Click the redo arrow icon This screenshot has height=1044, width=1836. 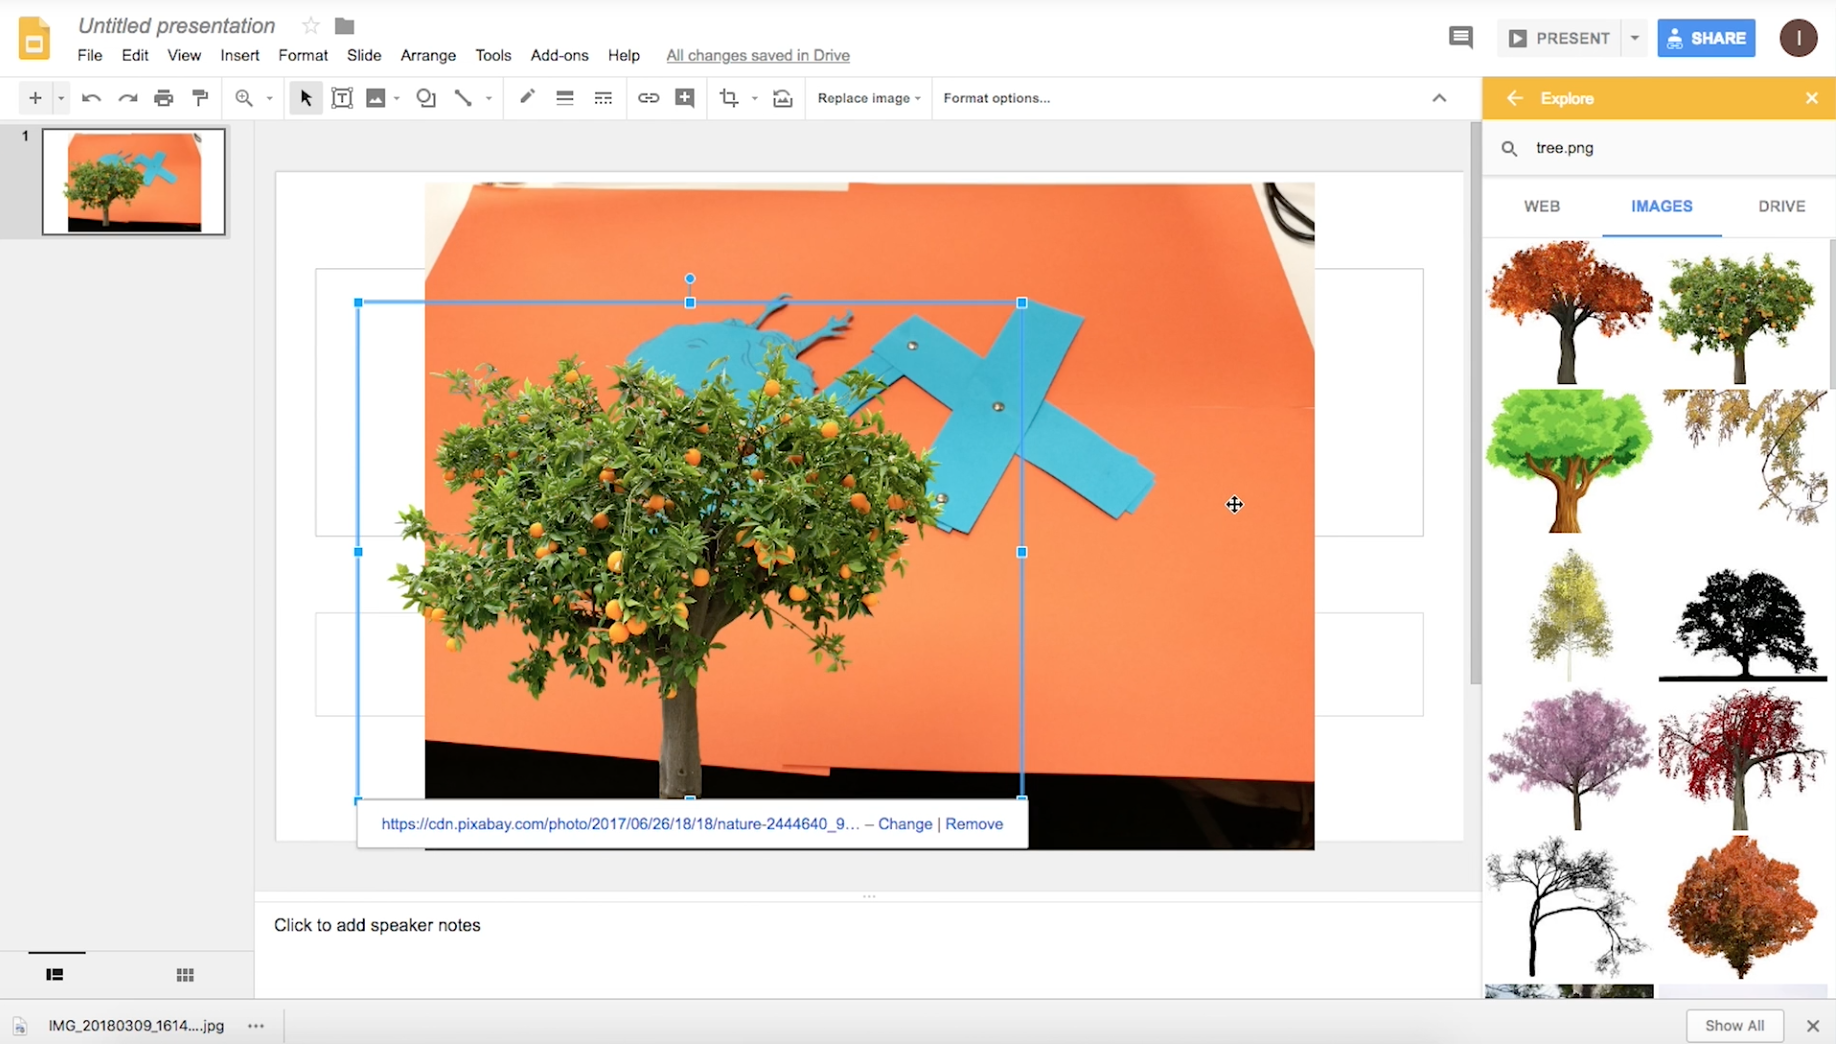click(x=128, y=98)
